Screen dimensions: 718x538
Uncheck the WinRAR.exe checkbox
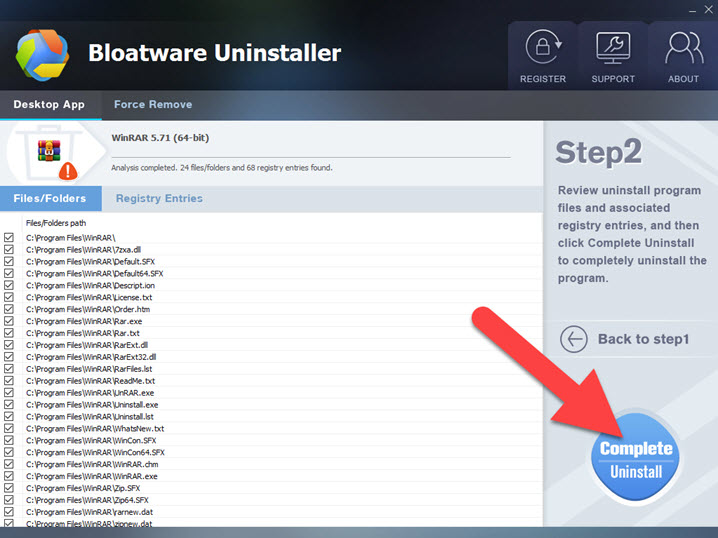(9, 476)
